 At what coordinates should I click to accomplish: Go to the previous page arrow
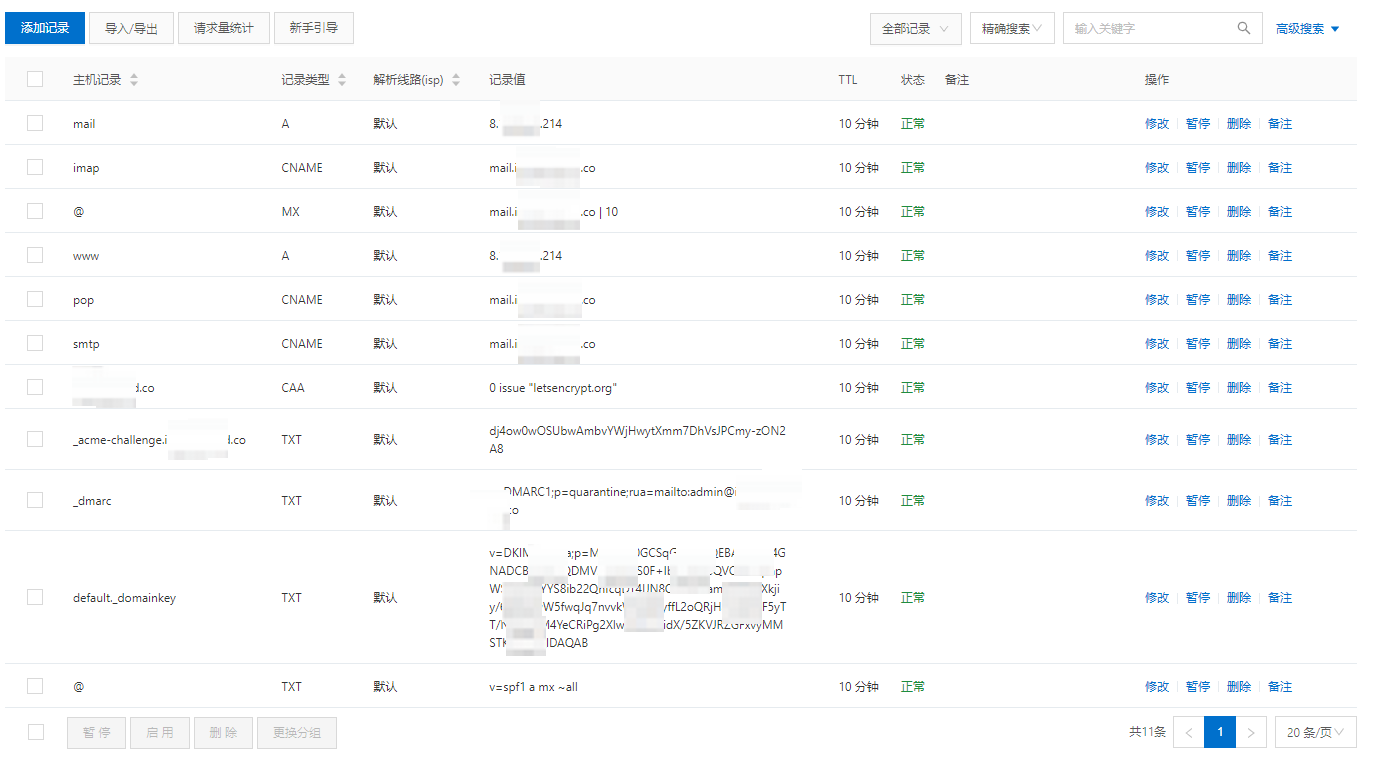click(1188, 732)
